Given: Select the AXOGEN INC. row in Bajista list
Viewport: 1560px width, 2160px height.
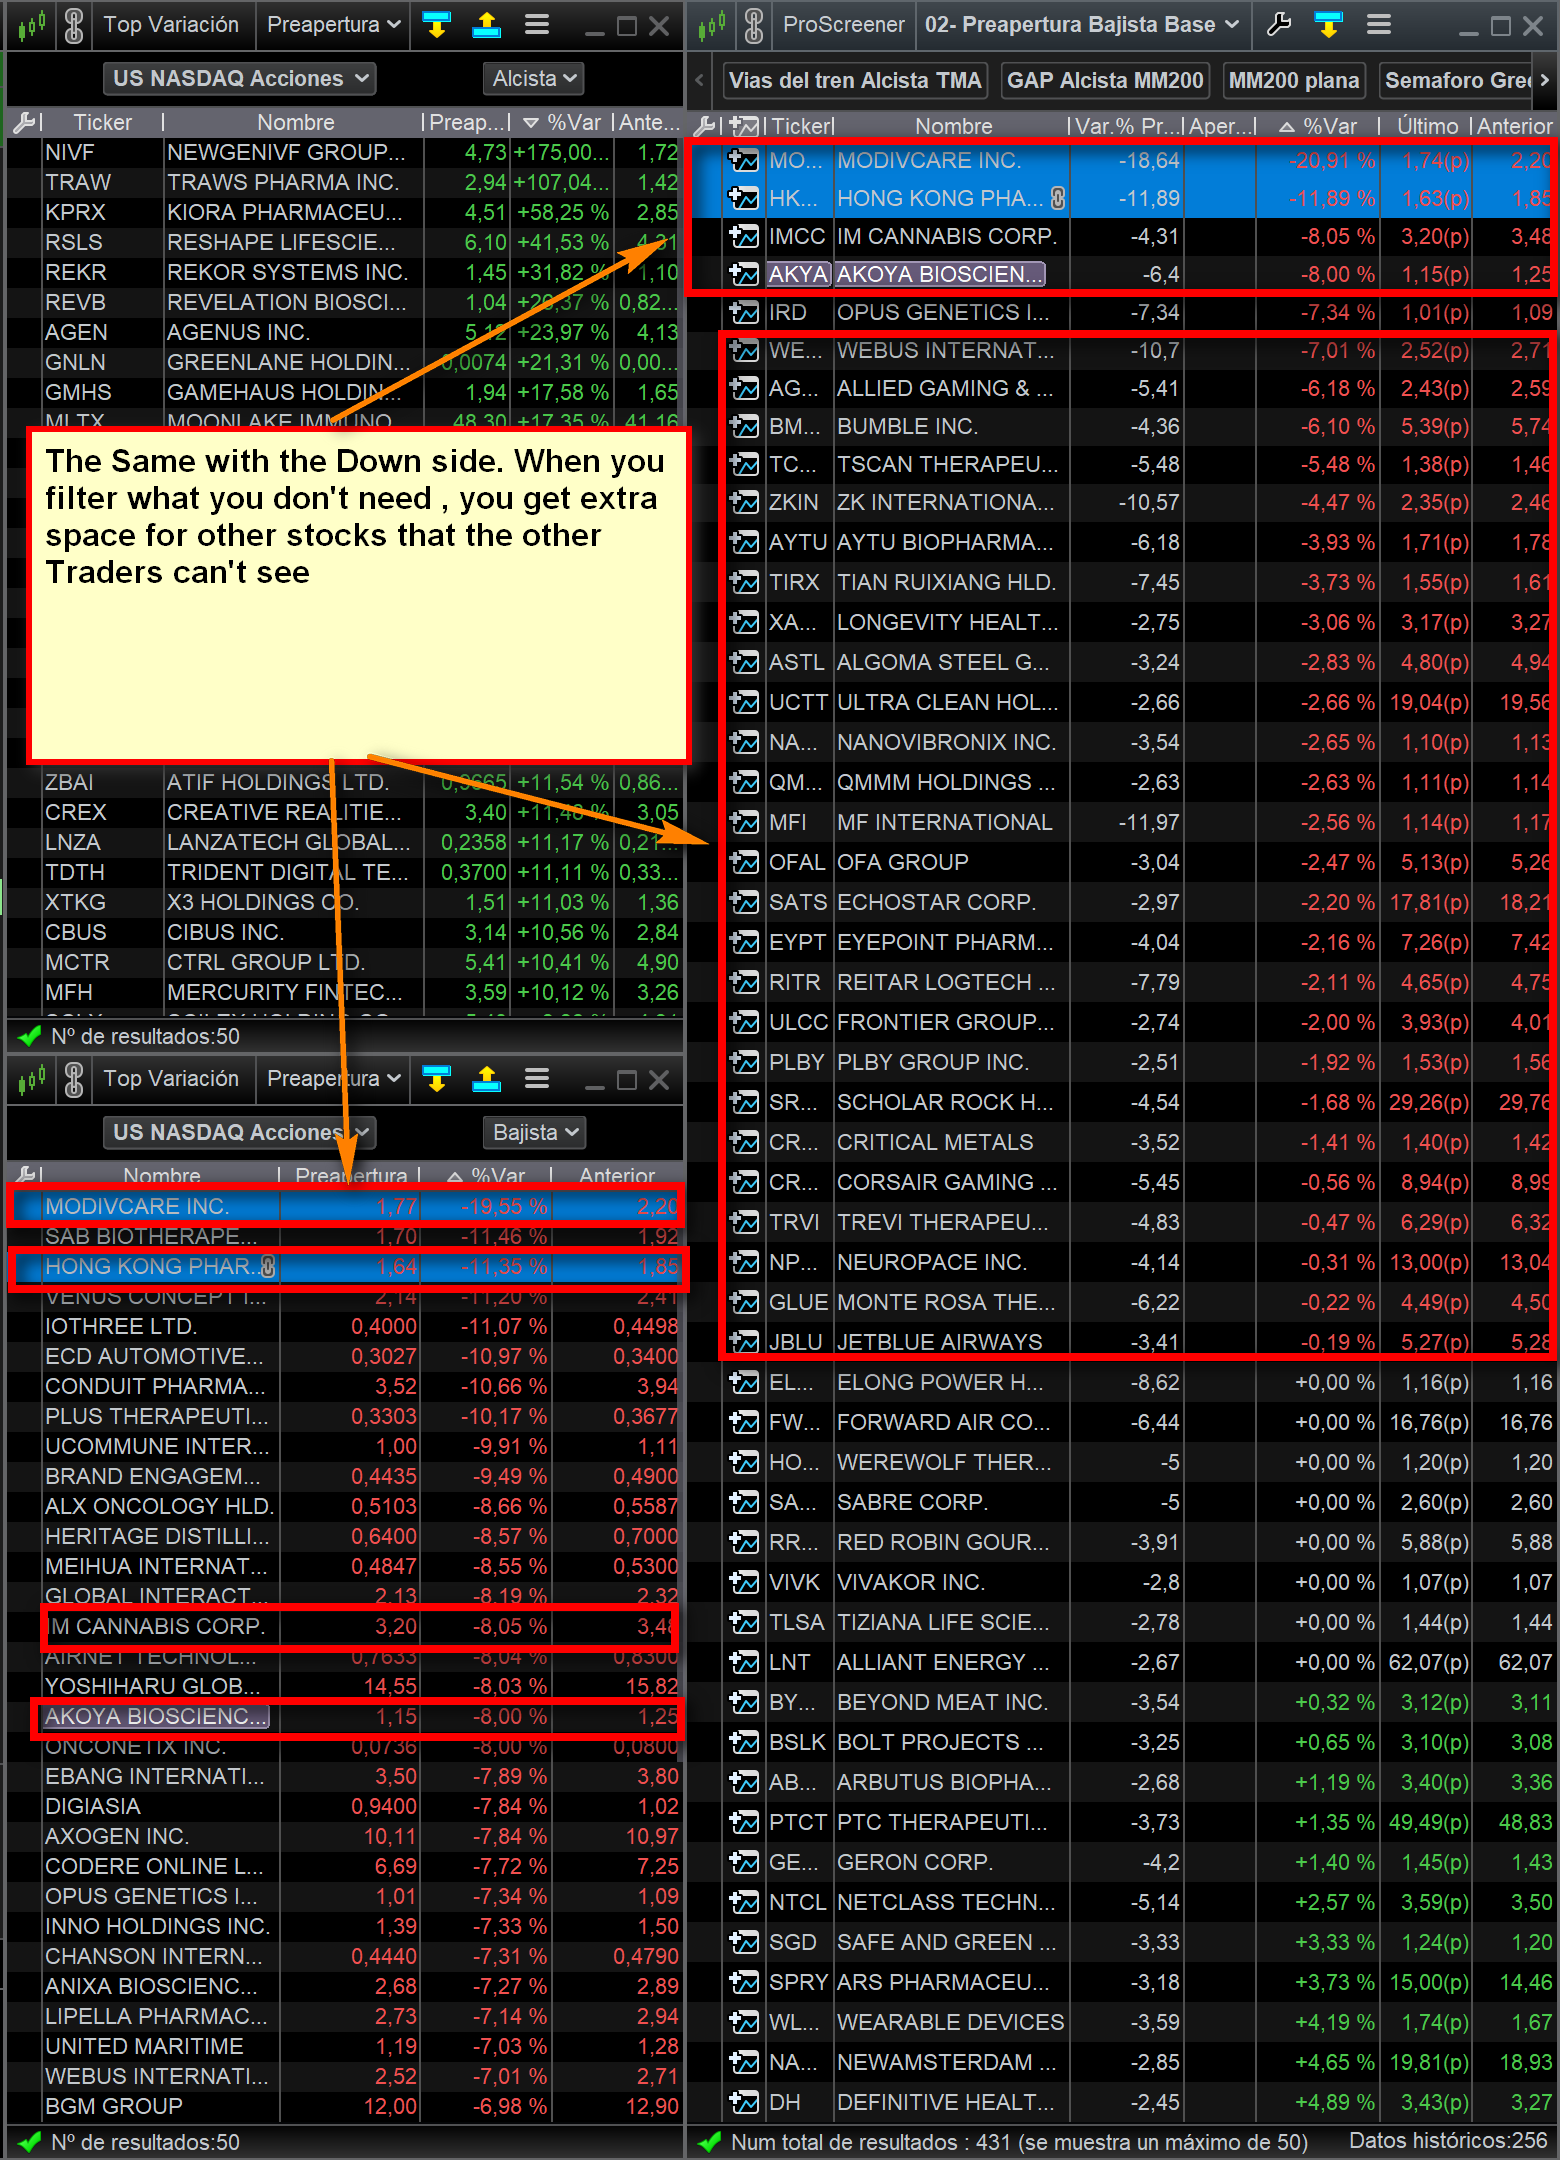Looking at the screenshot, I should coord(345,1837).
